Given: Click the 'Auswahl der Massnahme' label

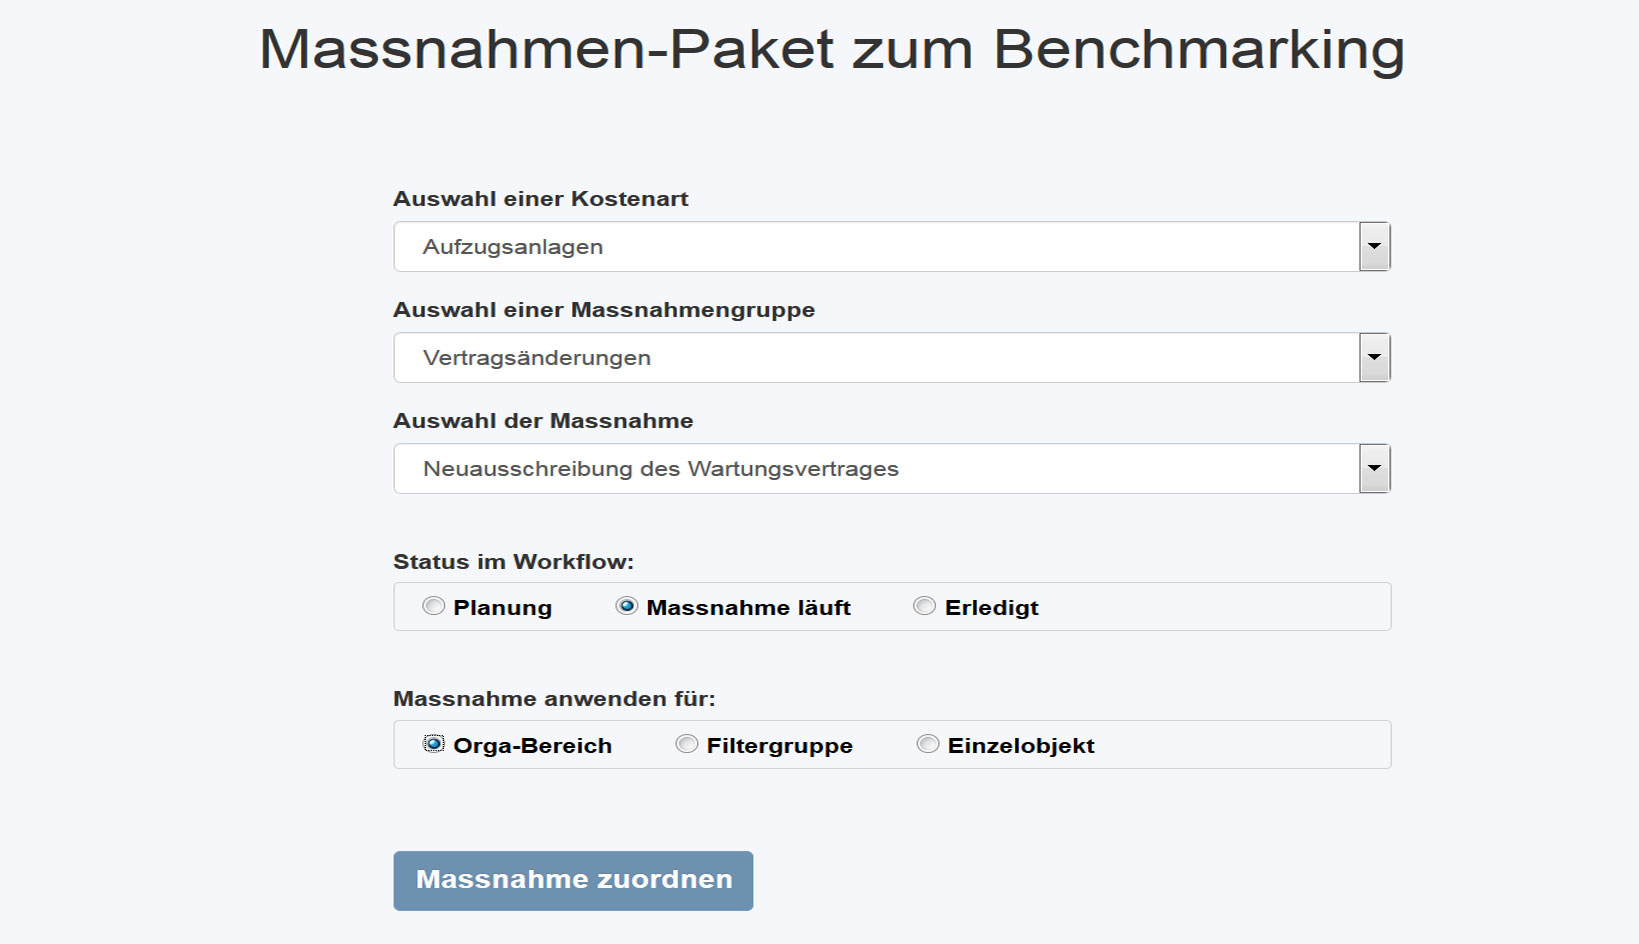Looking at the screenshot, I should click(x=543, y=421).
